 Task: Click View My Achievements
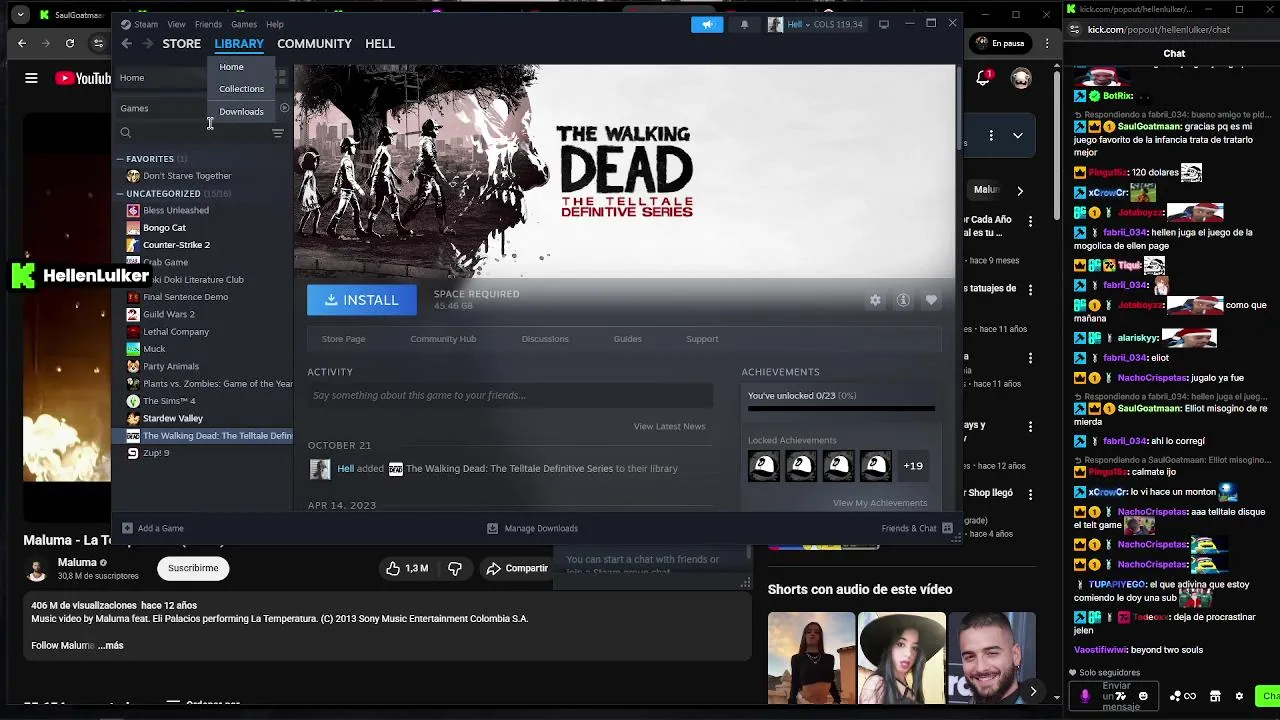[880, 503]
